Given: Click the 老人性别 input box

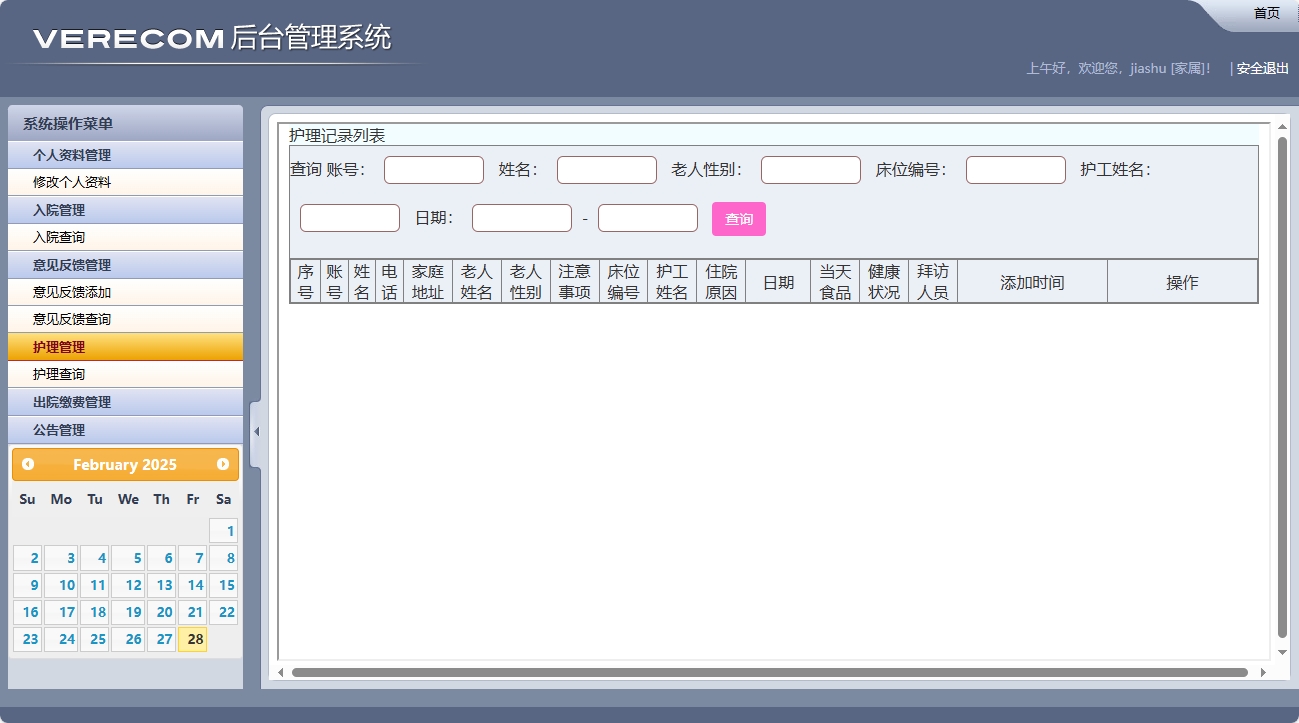Looking at the screenshot, I should point(810,169).
